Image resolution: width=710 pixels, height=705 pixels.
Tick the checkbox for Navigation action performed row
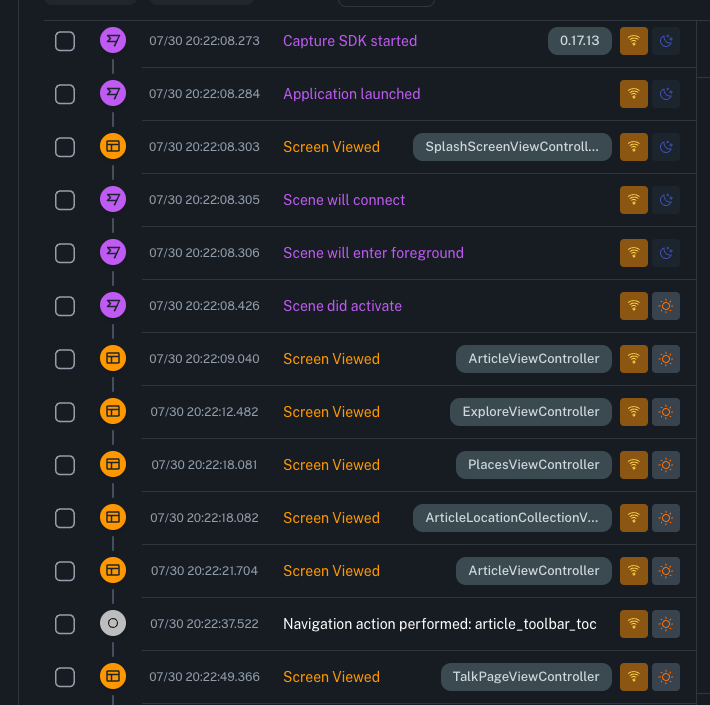pyautogui.click(x=65, y=624)
